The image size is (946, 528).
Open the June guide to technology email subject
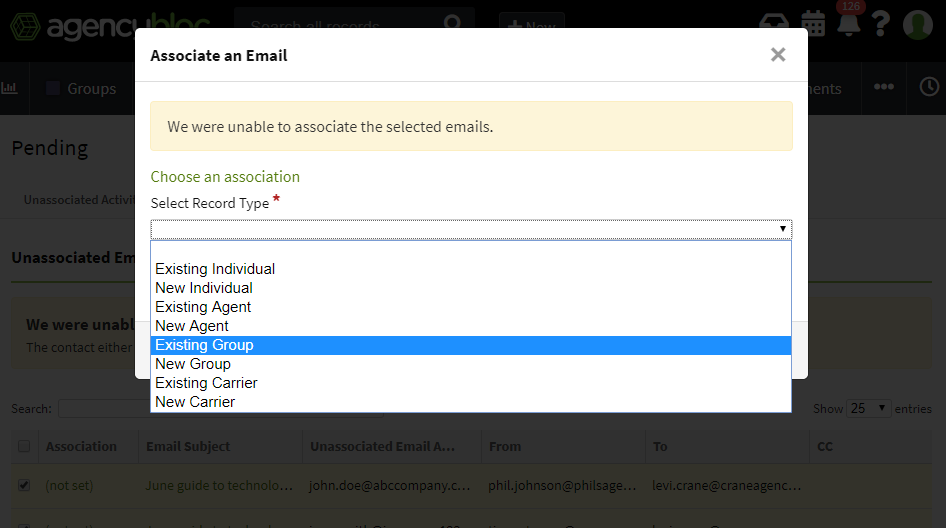[219, 486]
